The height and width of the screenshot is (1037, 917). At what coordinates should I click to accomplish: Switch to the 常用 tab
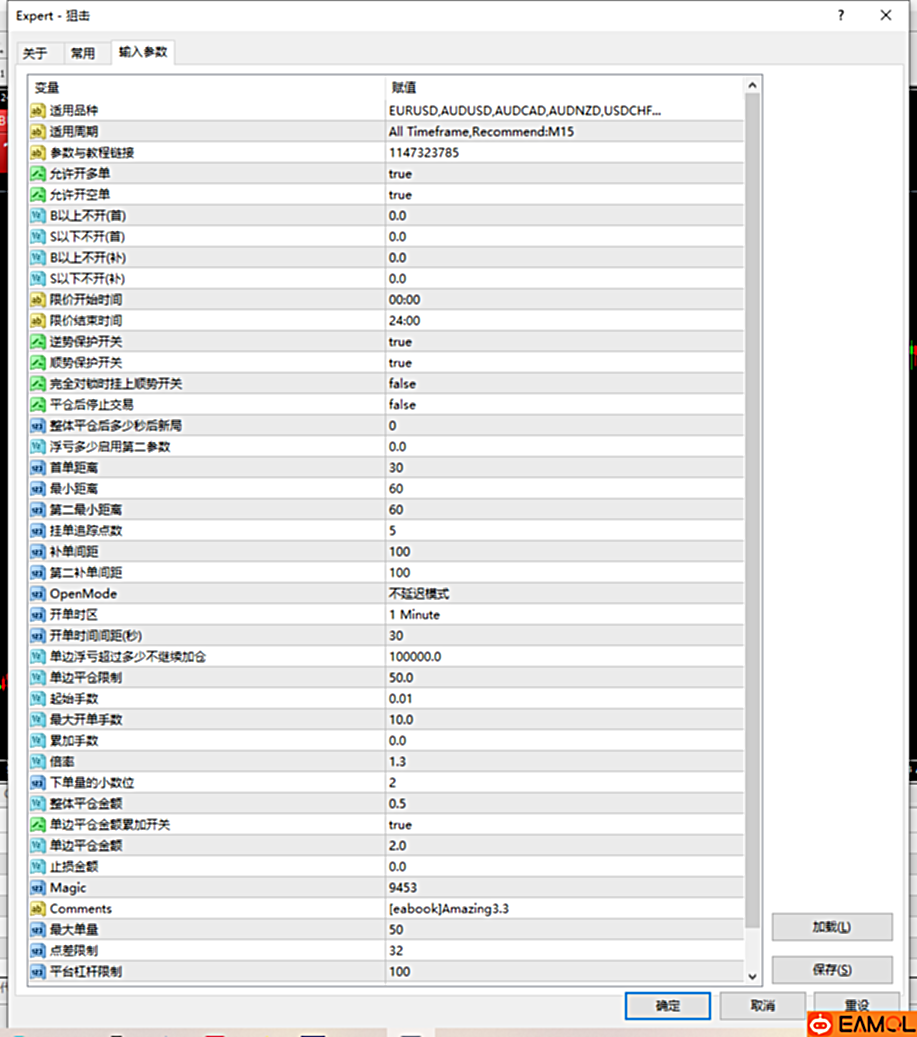83,54
